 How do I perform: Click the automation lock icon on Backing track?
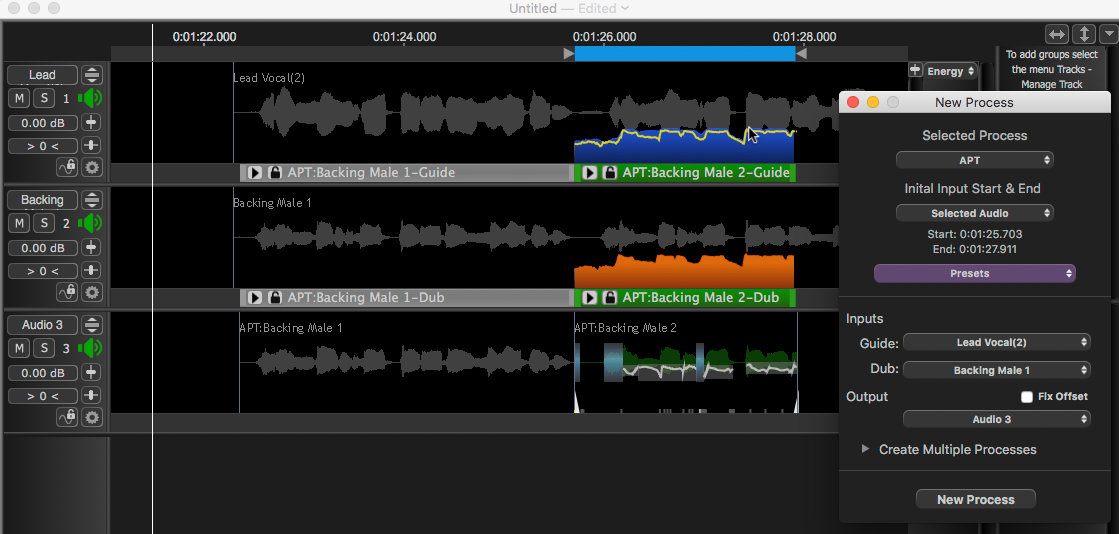(x=67, y=292)
